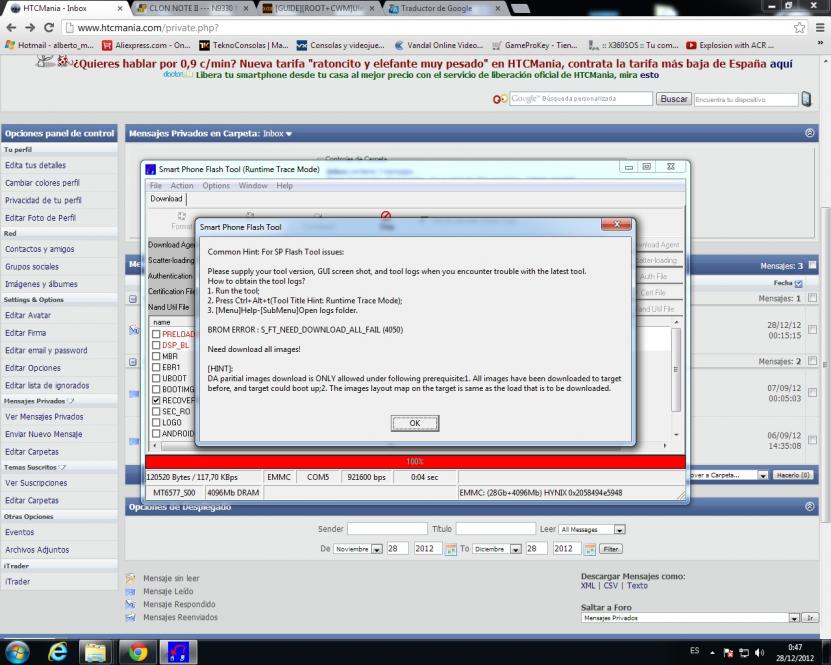The width and height of the screenshot is (831, 665).
Task: Click the phone device icon near search
Action: tap(806, 99)
